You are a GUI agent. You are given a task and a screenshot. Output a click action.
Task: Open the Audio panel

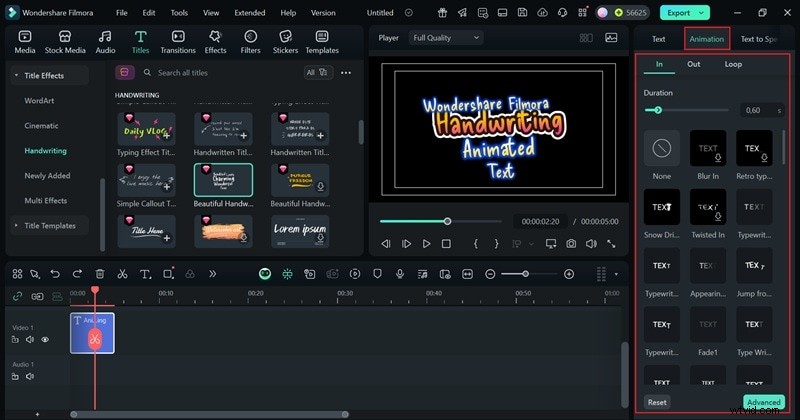coord(105,42)
